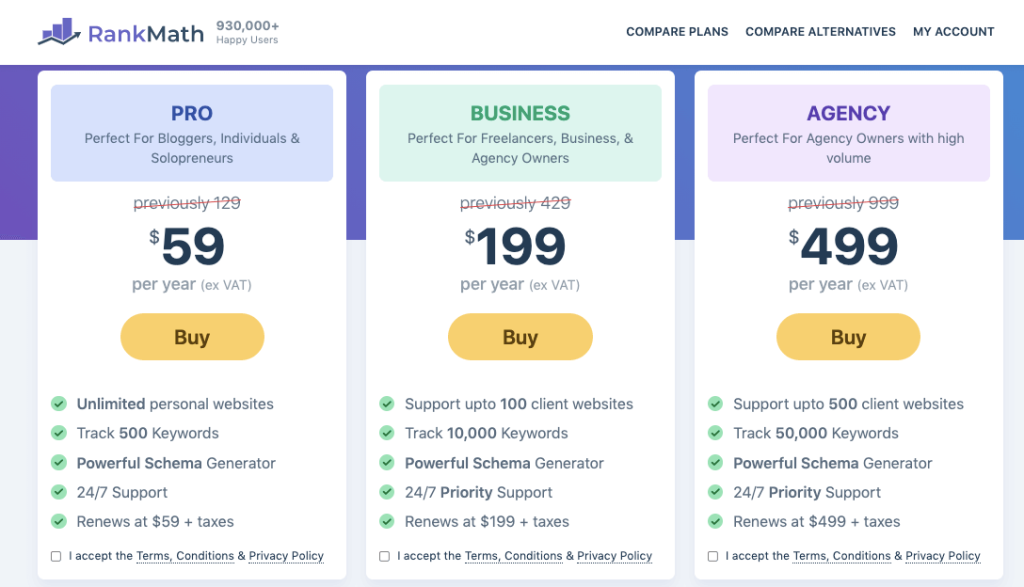Click 'Powerful Schema Generator' in PRO card
The width and height of the screenshot is (1024, 587).
click(176, 463)
